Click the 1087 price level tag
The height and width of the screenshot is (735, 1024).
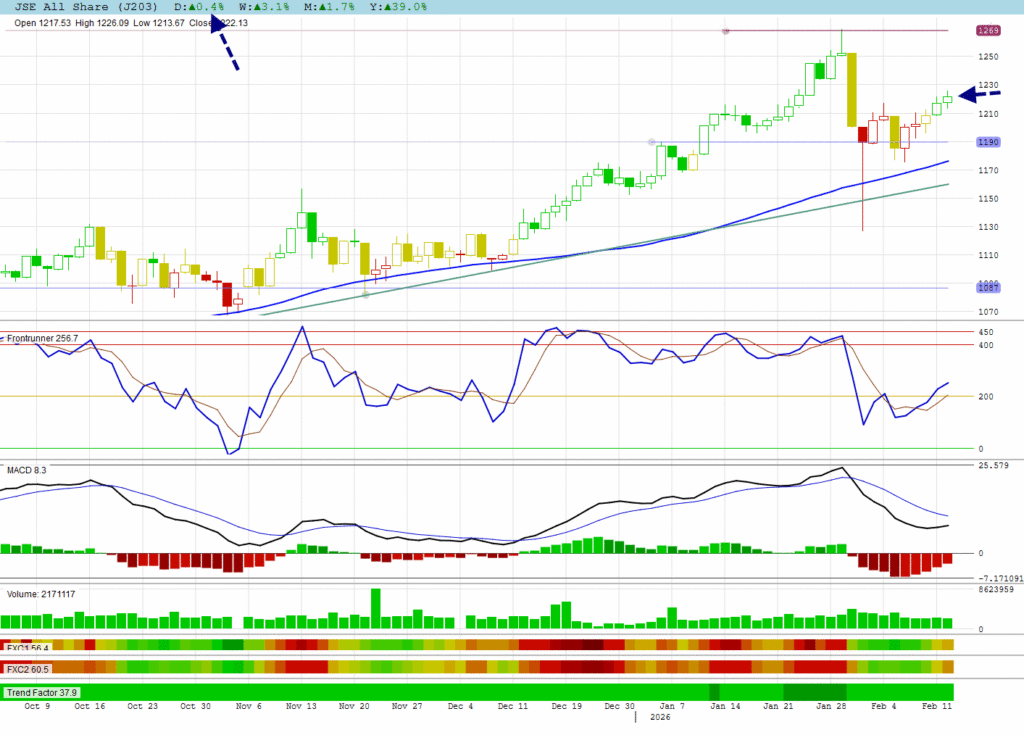tap(988, 289)
